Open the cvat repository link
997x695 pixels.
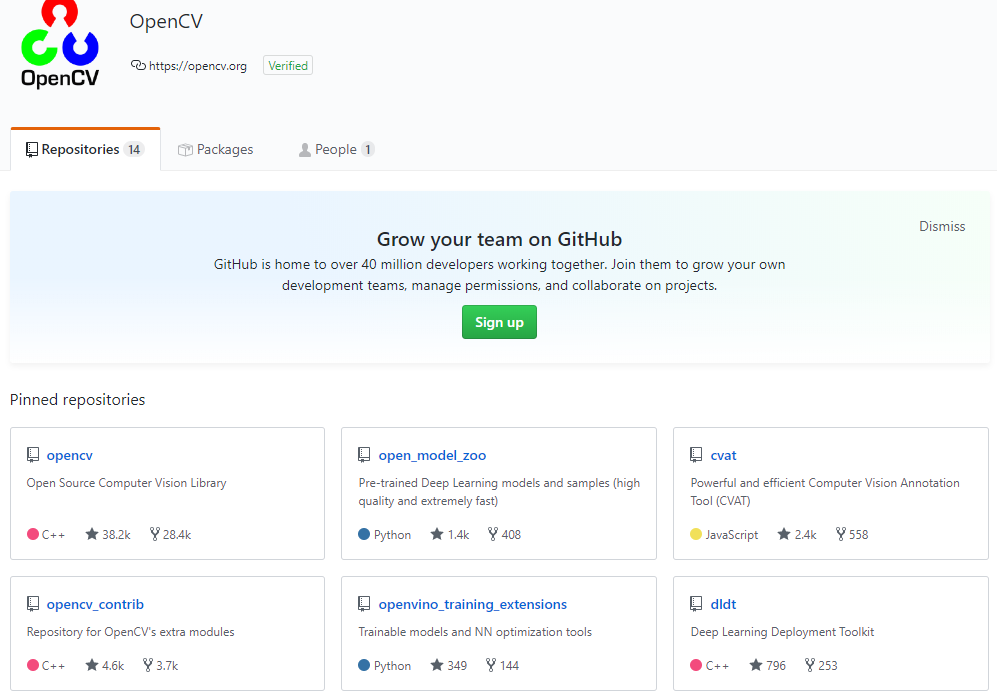pos(723,455)
